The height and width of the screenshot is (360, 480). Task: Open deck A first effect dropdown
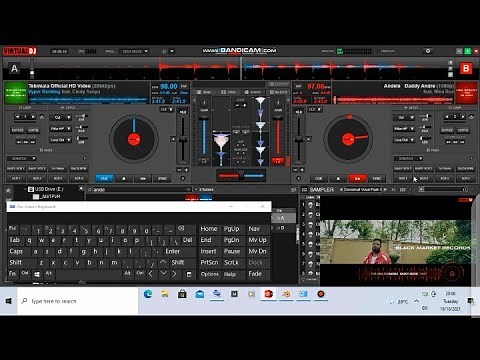[x=60, y=117]
